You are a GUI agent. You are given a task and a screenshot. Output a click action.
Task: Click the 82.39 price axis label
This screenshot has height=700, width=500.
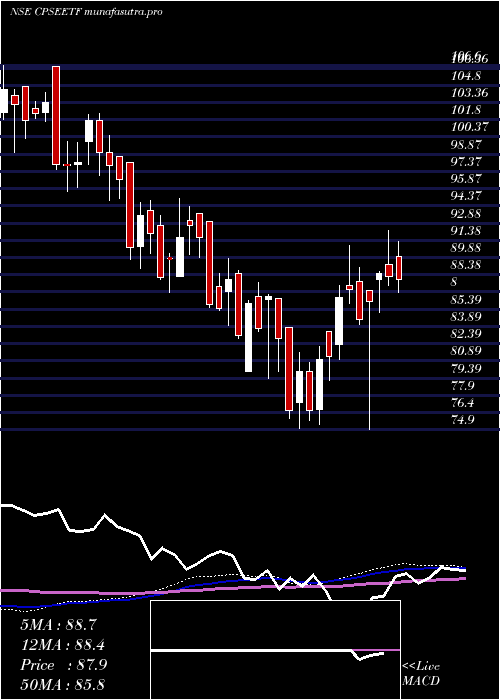466,333
